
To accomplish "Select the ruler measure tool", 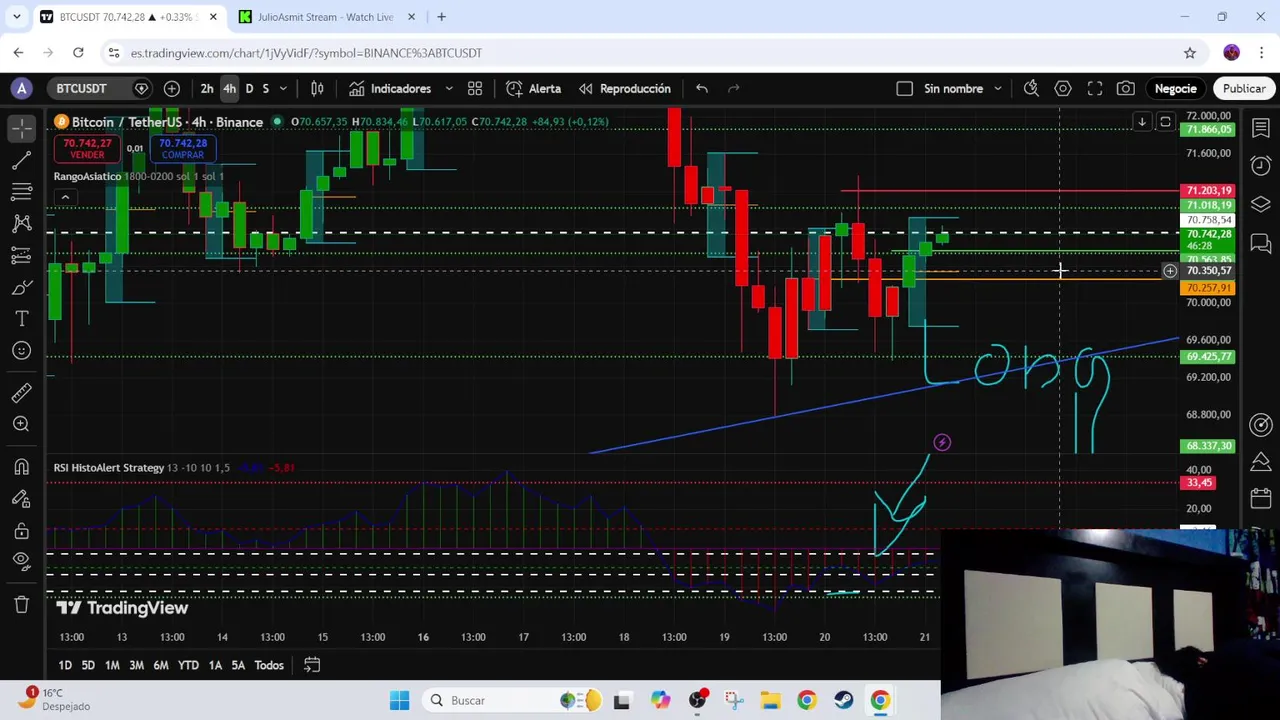I will [21, 392].
